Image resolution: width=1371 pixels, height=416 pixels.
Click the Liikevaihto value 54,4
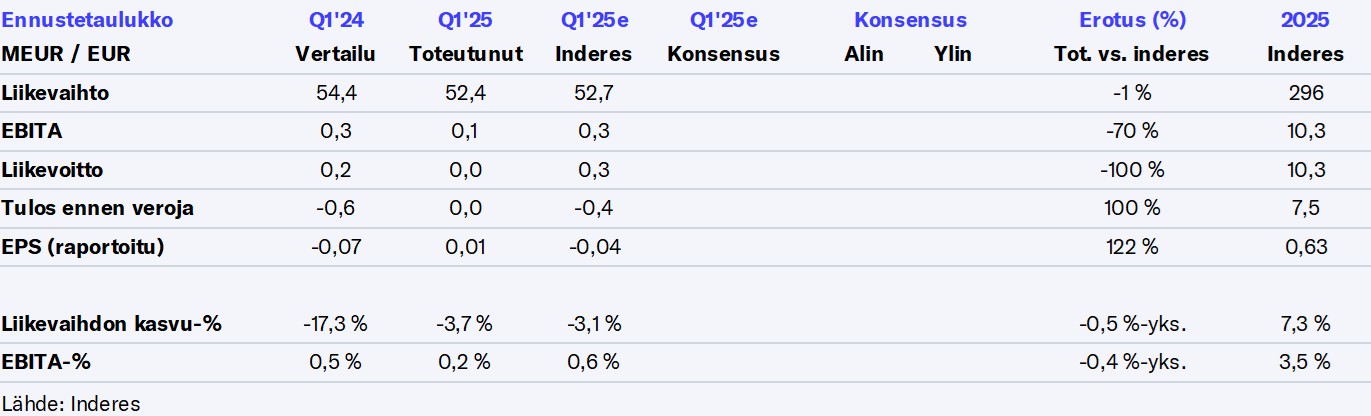coord(335,94)
